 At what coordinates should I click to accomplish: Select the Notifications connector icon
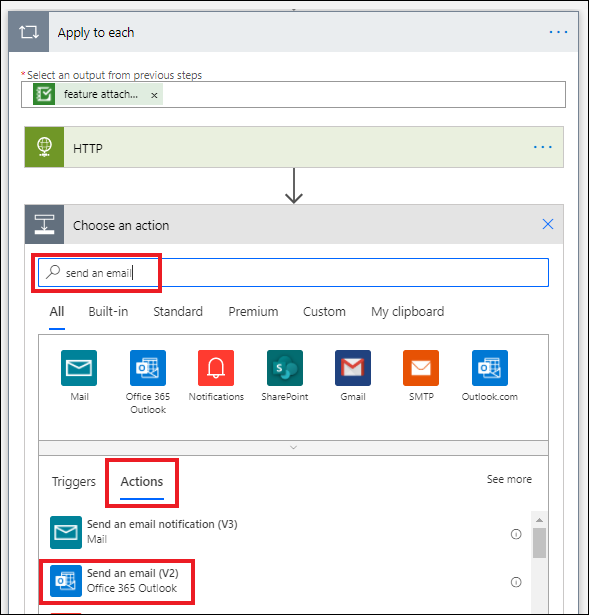(216, 368)
